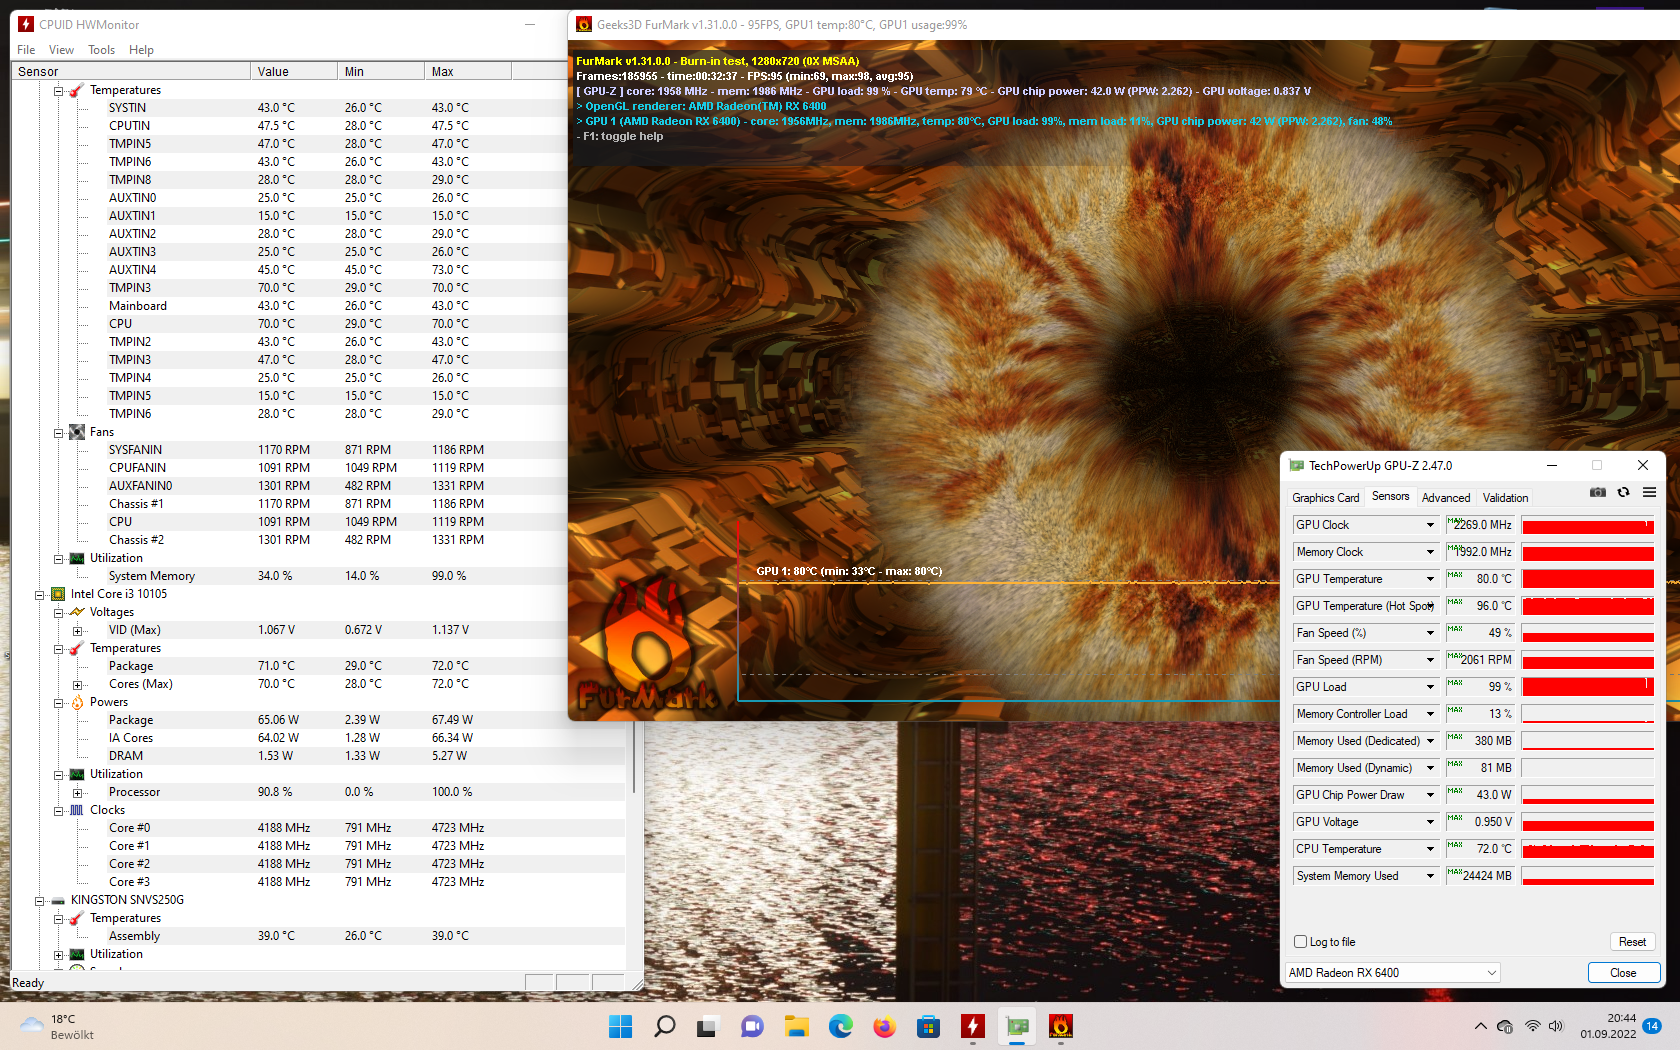Show hidden system tray icons
This screenshot has width=1680, height=1050.
click(x=1480, y=1026)
